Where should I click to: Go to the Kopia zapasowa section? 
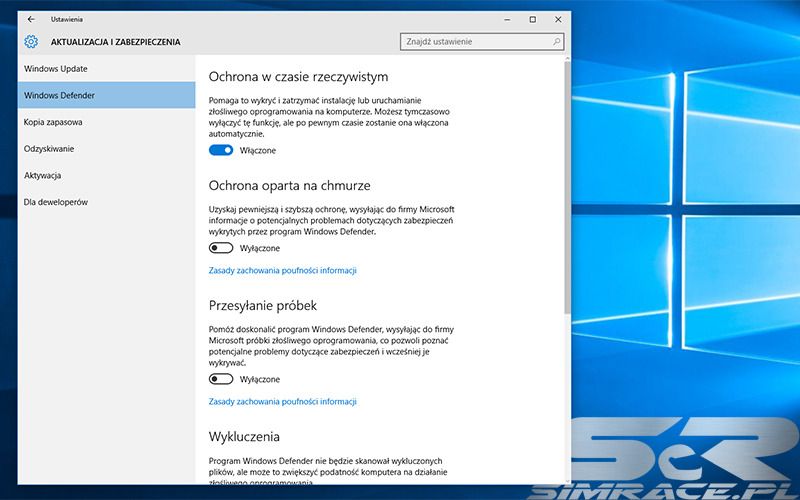pyautogui.click(x=53, y=122)
